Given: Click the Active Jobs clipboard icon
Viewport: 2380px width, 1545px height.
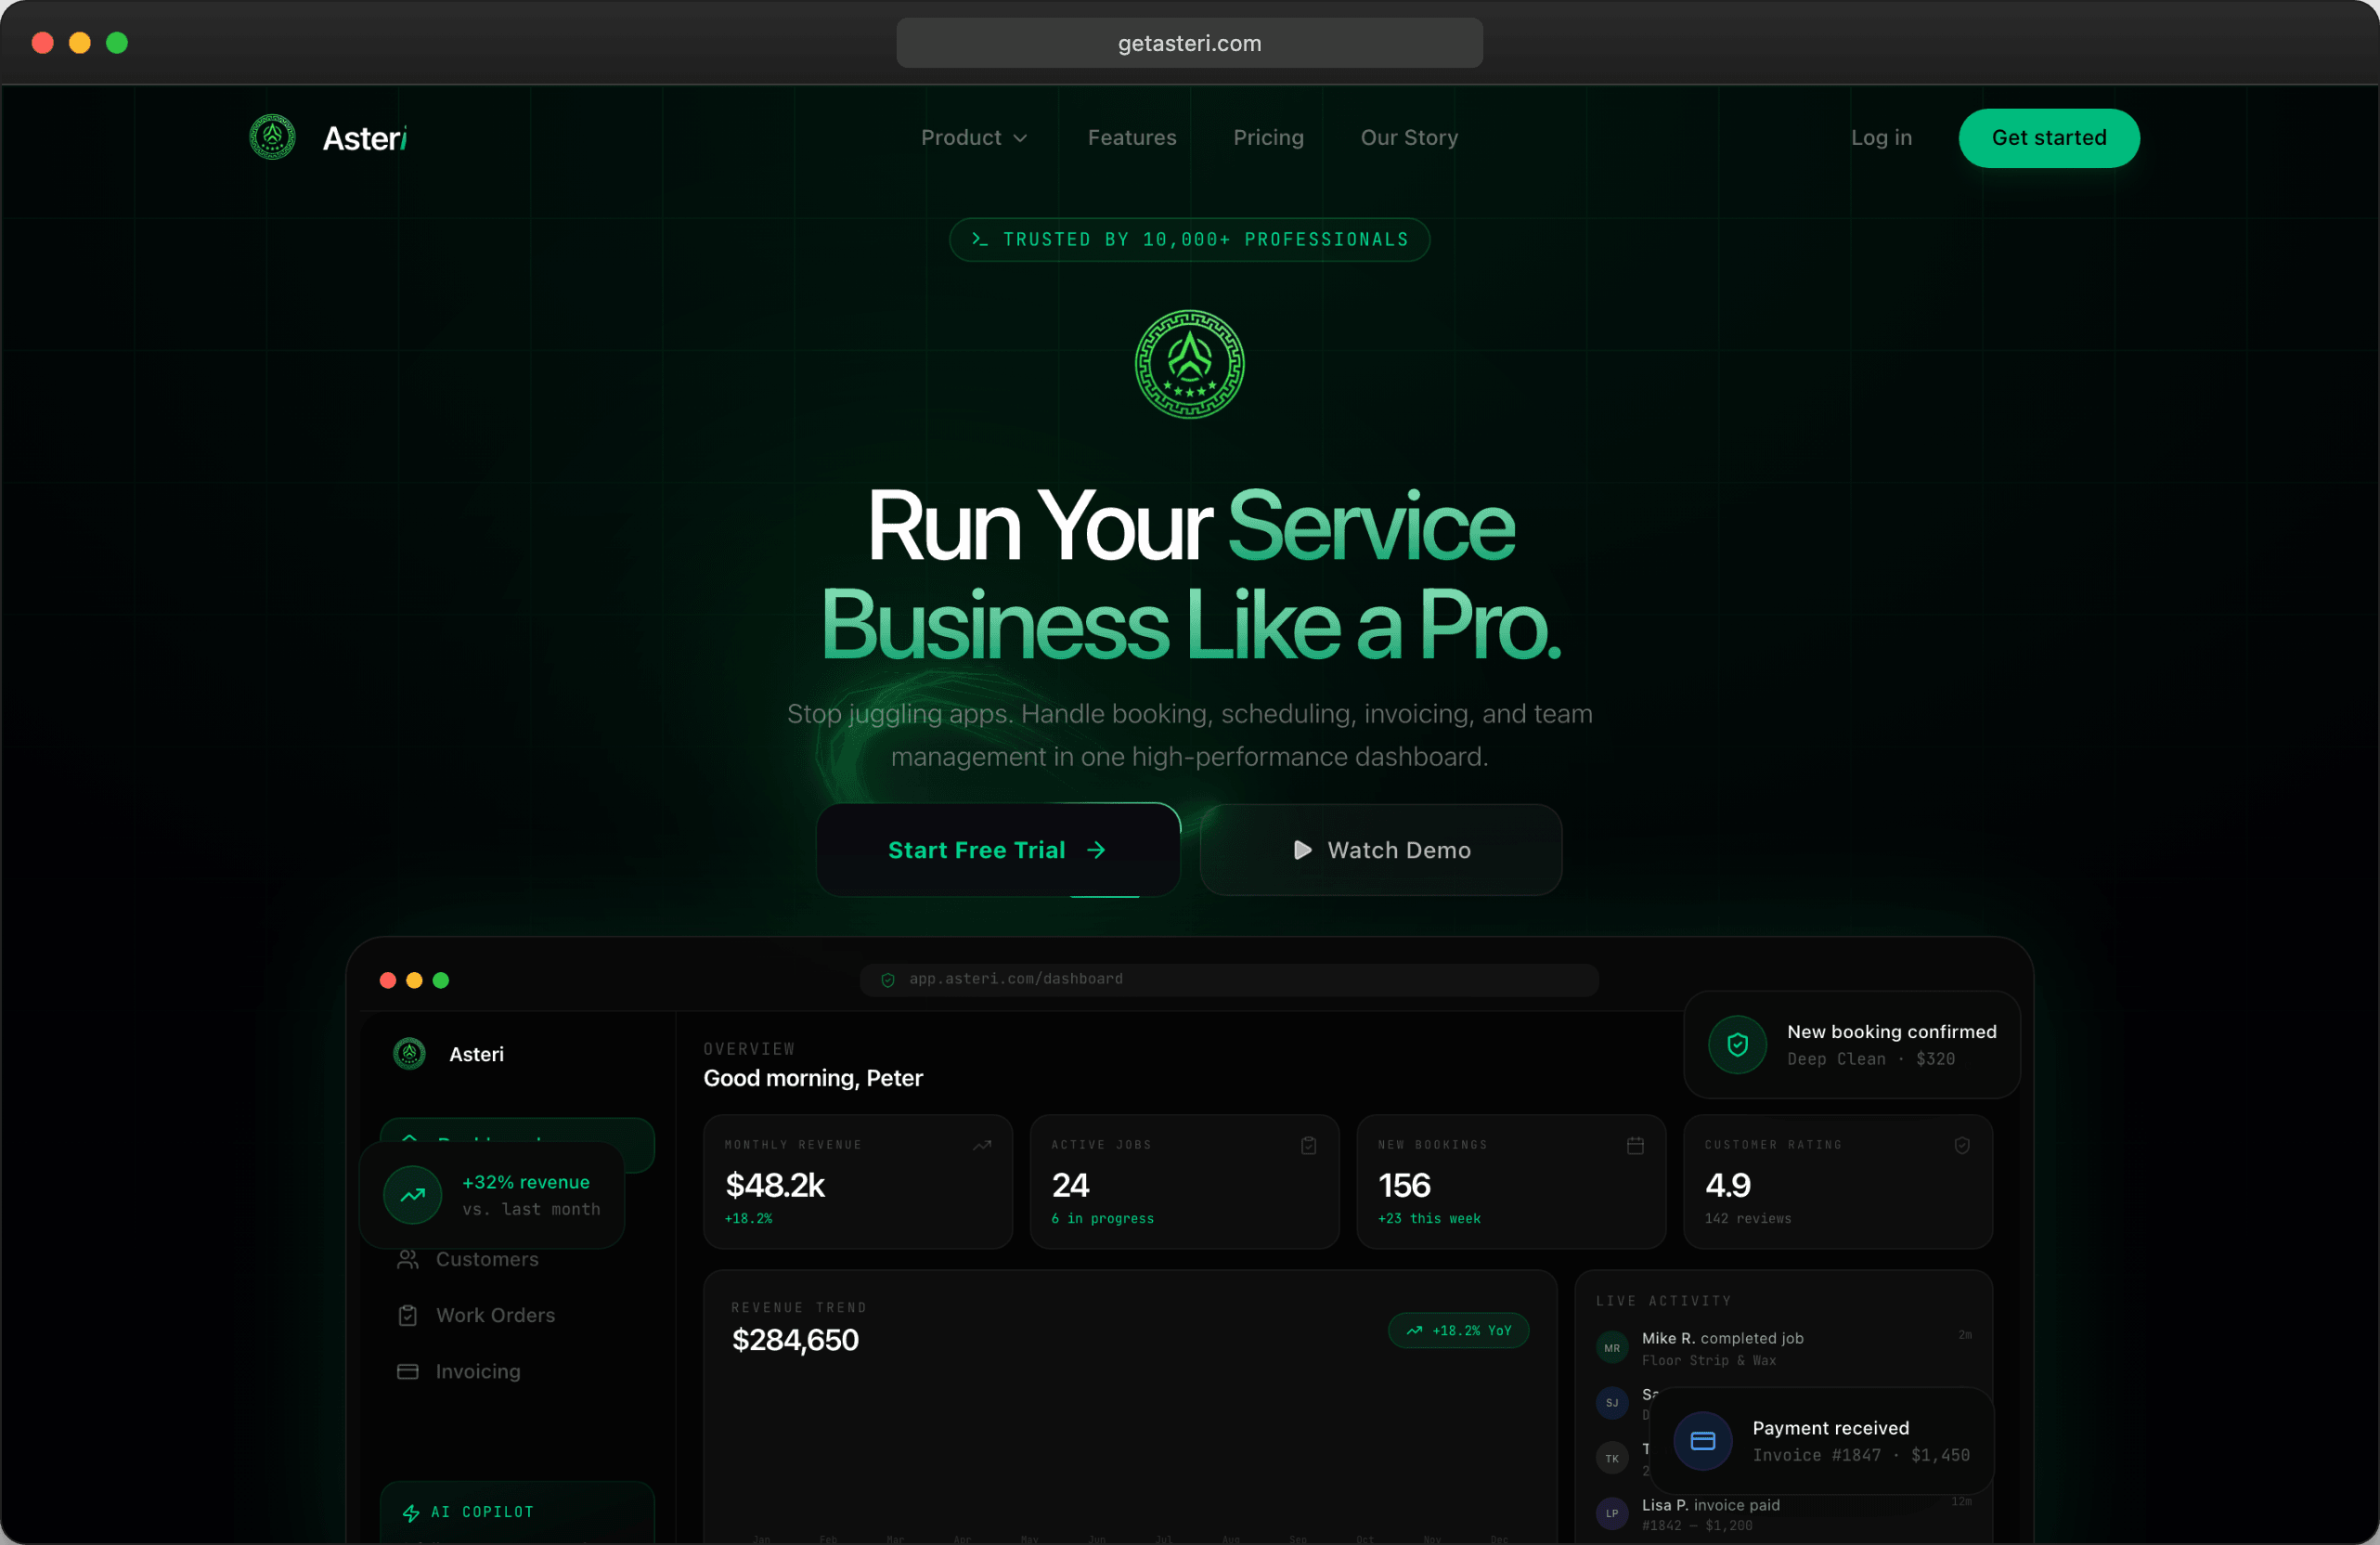Looking at the screenshot, I should [x=1308, y=1145].
